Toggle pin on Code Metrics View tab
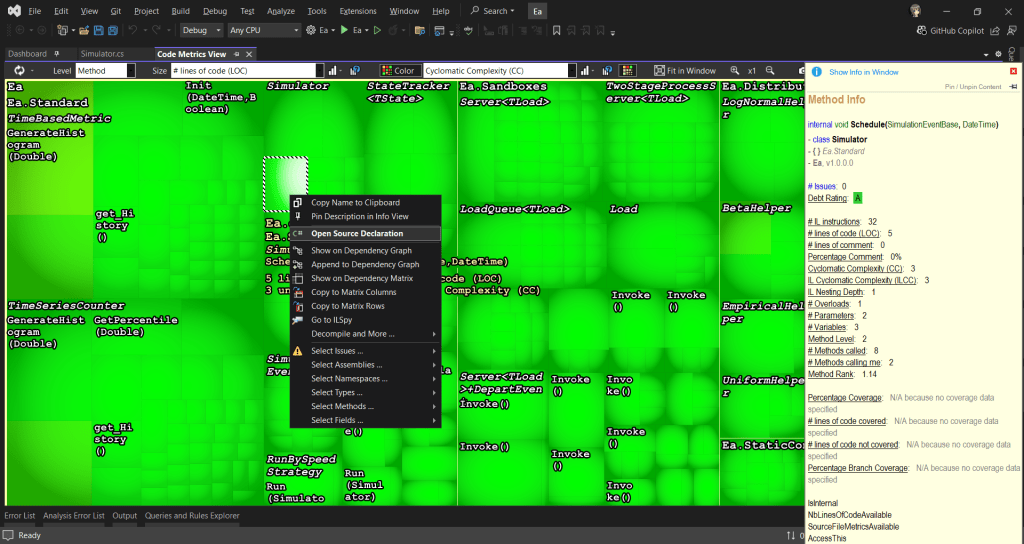1024x544 pixels. pos(236,54)
